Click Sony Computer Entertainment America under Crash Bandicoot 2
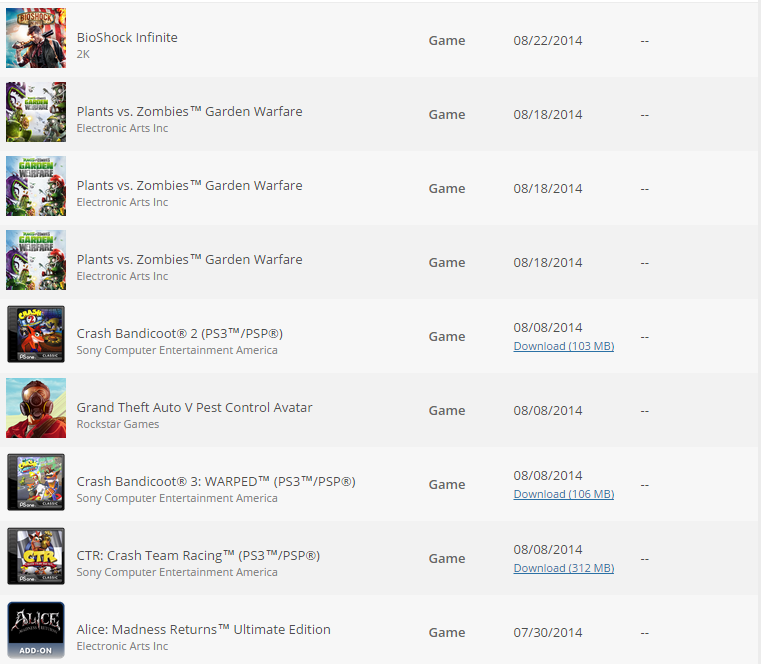This screenshot has height=664, width=761. click(x=177, y=350)
